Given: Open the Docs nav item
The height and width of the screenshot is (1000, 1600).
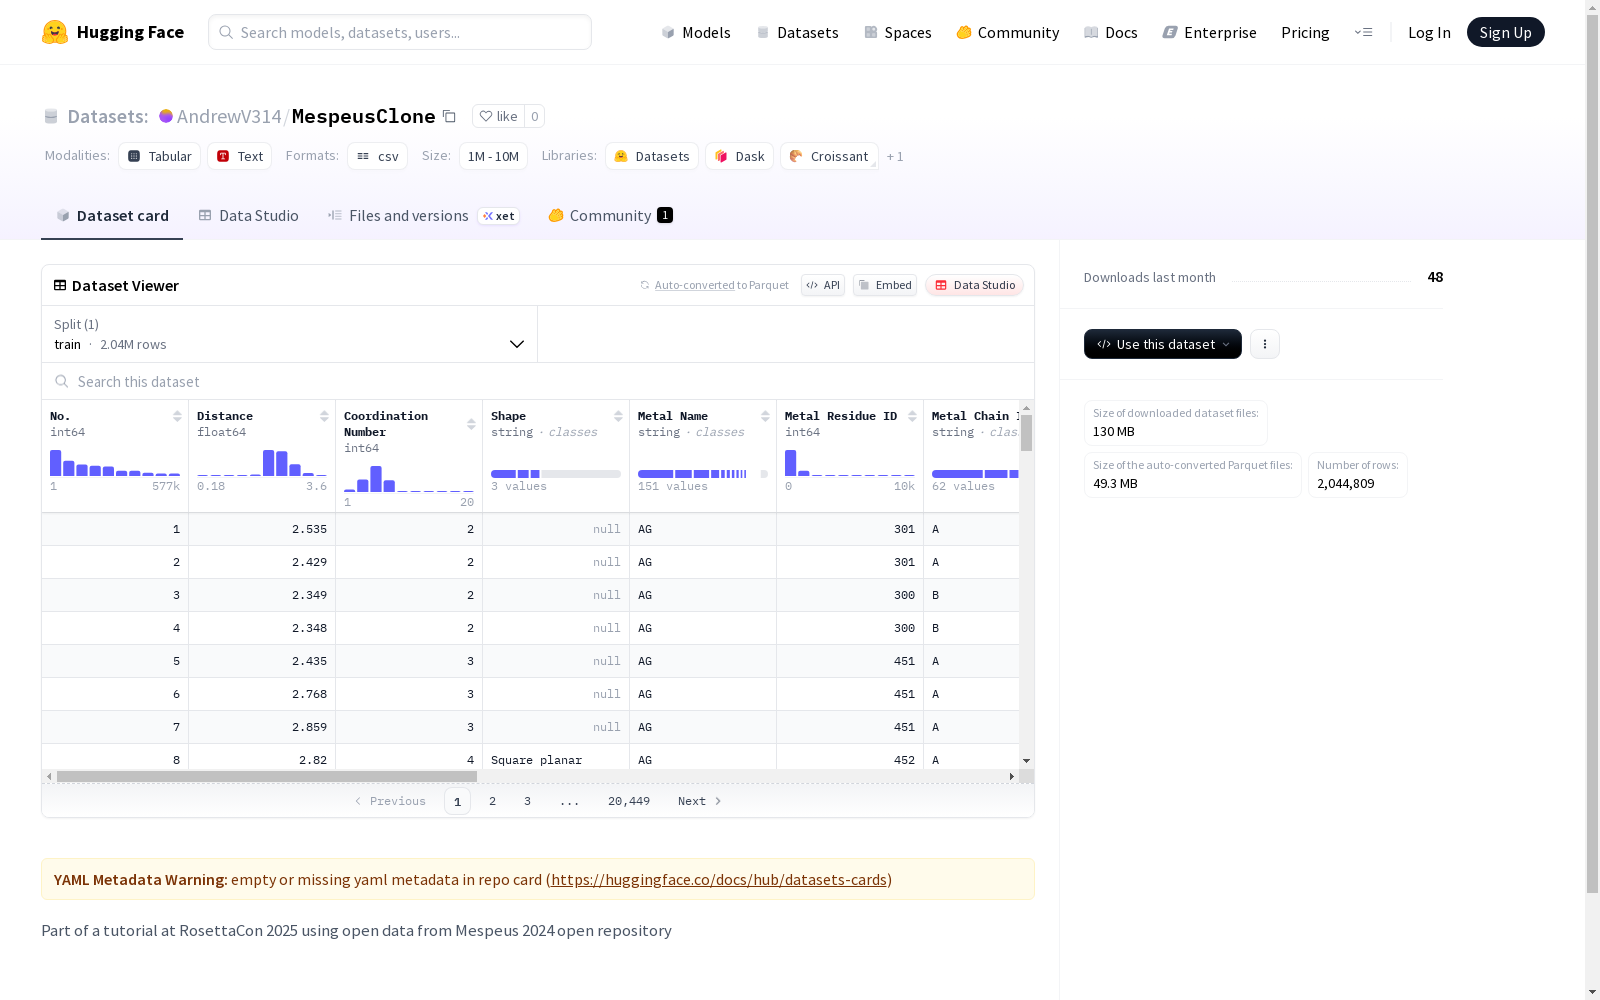Looking at the screenshot, I should pyautogui.click(x=1111, y=32).
